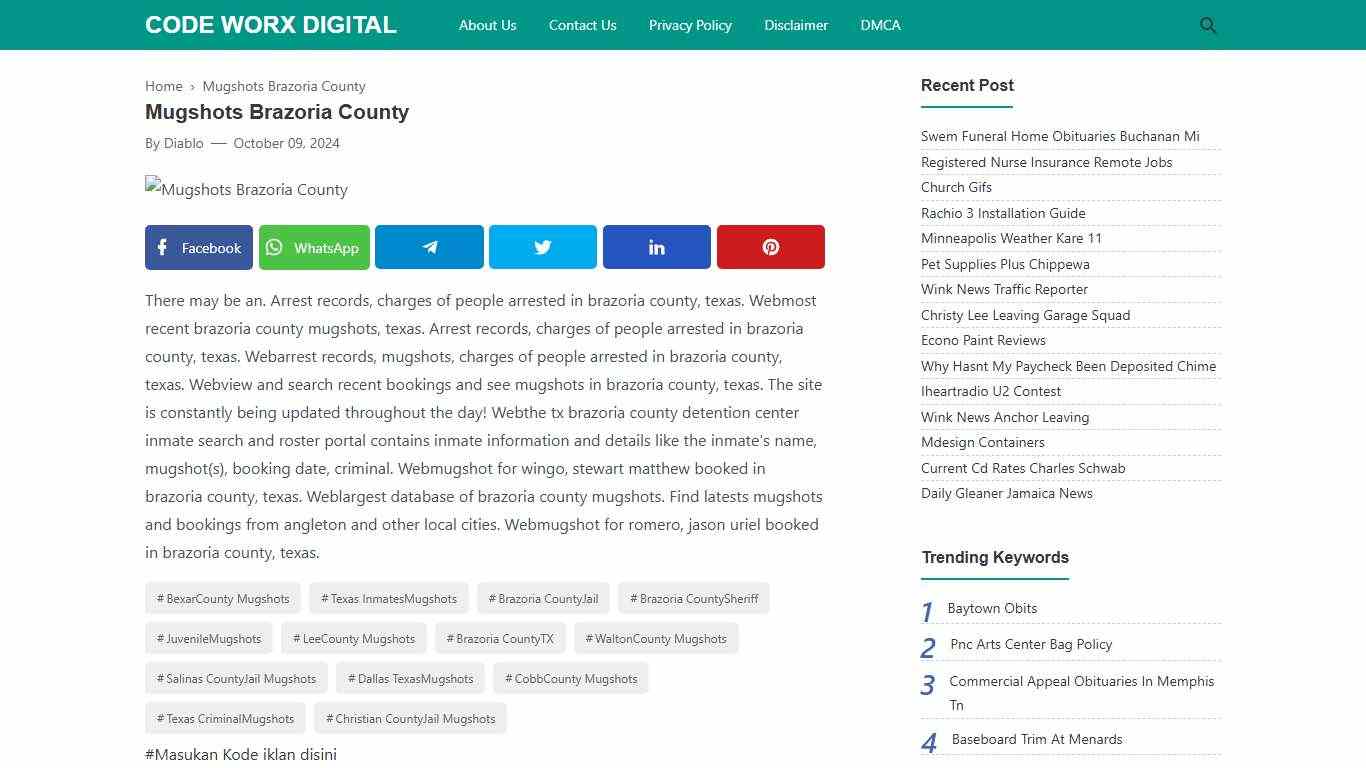Pin the post using the Pinterest button
The image size is (1366, 768).
(770, 247)
